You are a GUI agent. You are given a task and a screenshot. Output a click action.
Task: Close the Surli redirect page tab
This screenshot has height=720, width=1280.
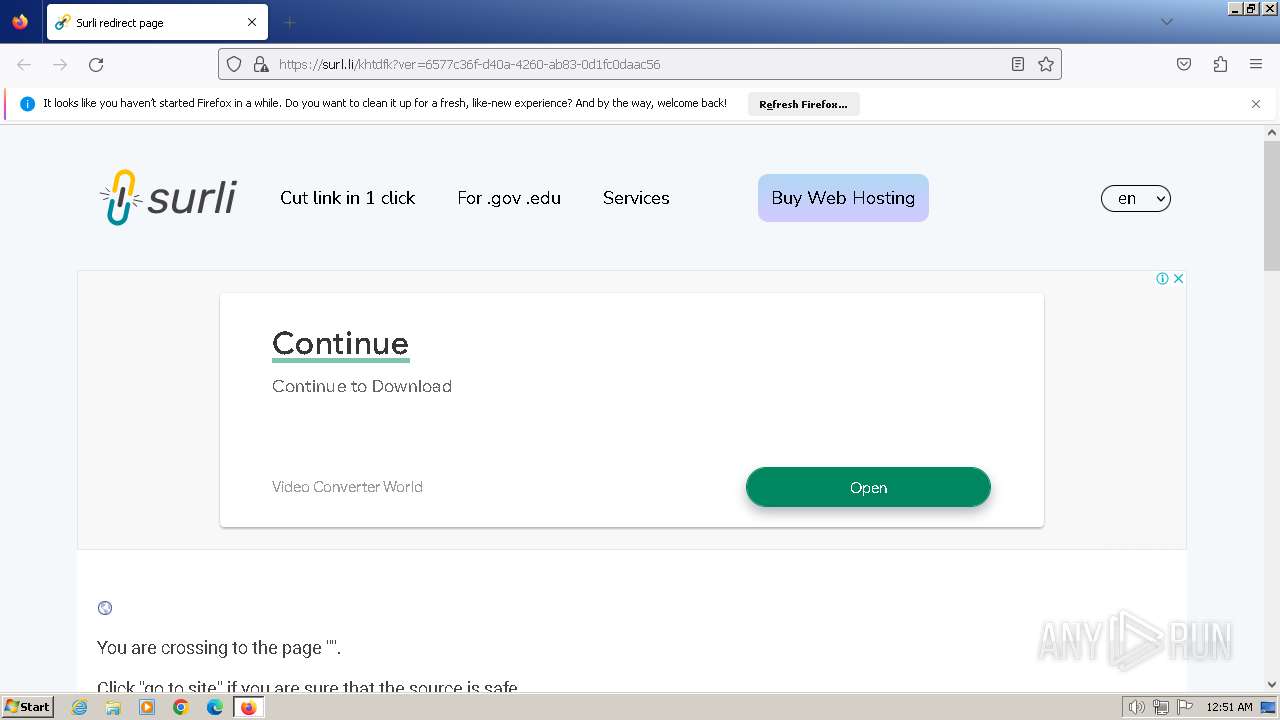pos(252,22)
